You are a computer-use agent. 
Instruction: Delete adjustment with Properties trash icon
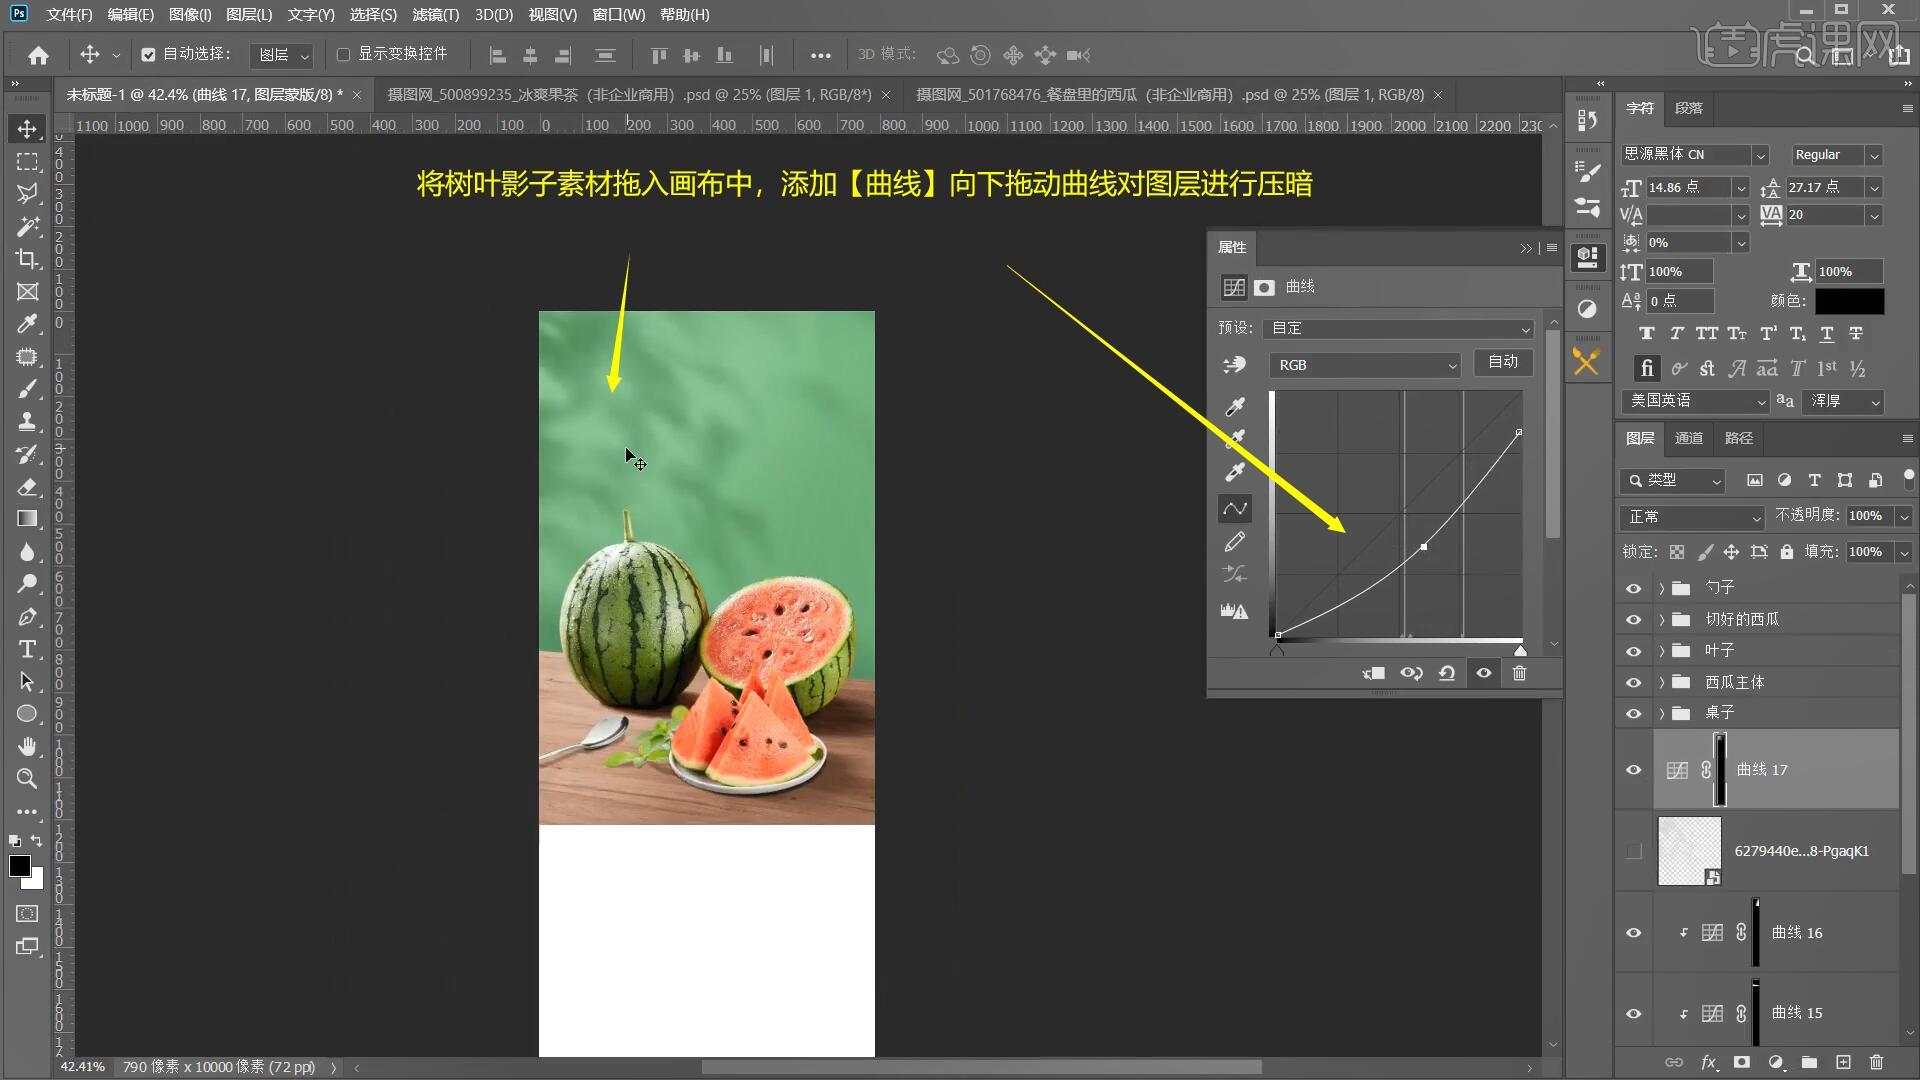[1519, 674]
